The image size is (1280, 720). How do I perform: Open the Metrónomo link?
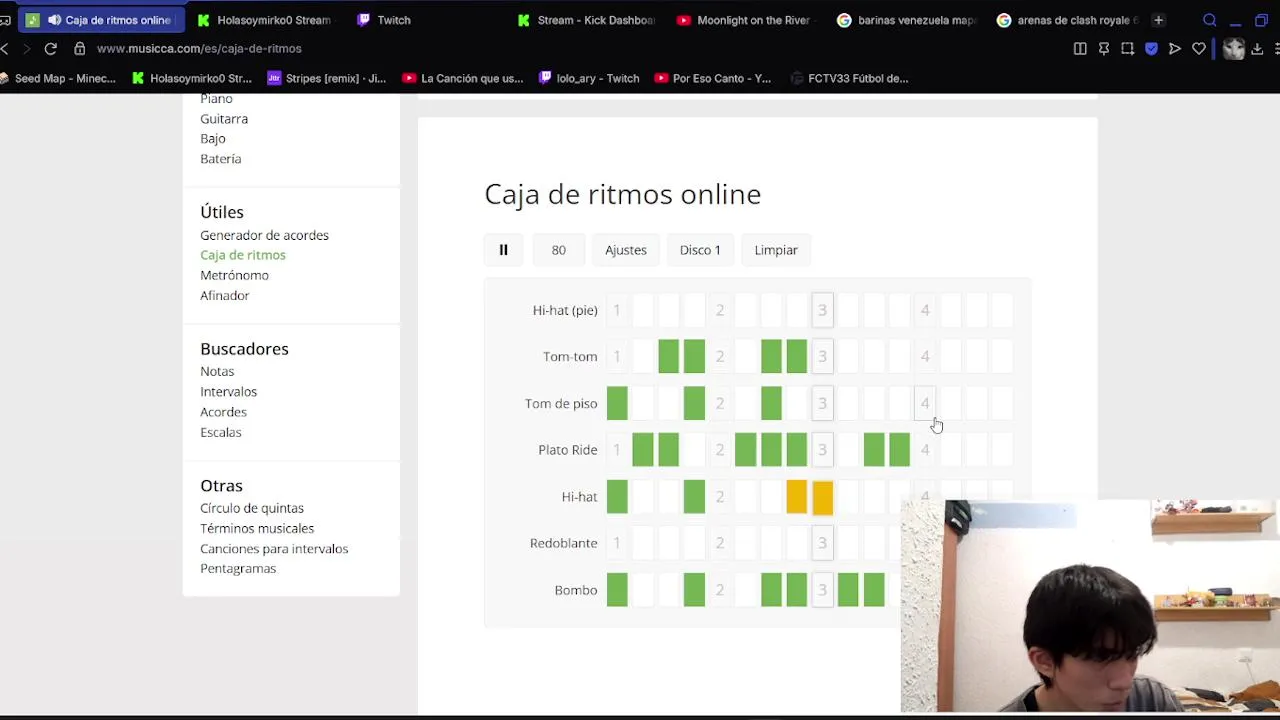pyautogui.click(x=234, y=275)
